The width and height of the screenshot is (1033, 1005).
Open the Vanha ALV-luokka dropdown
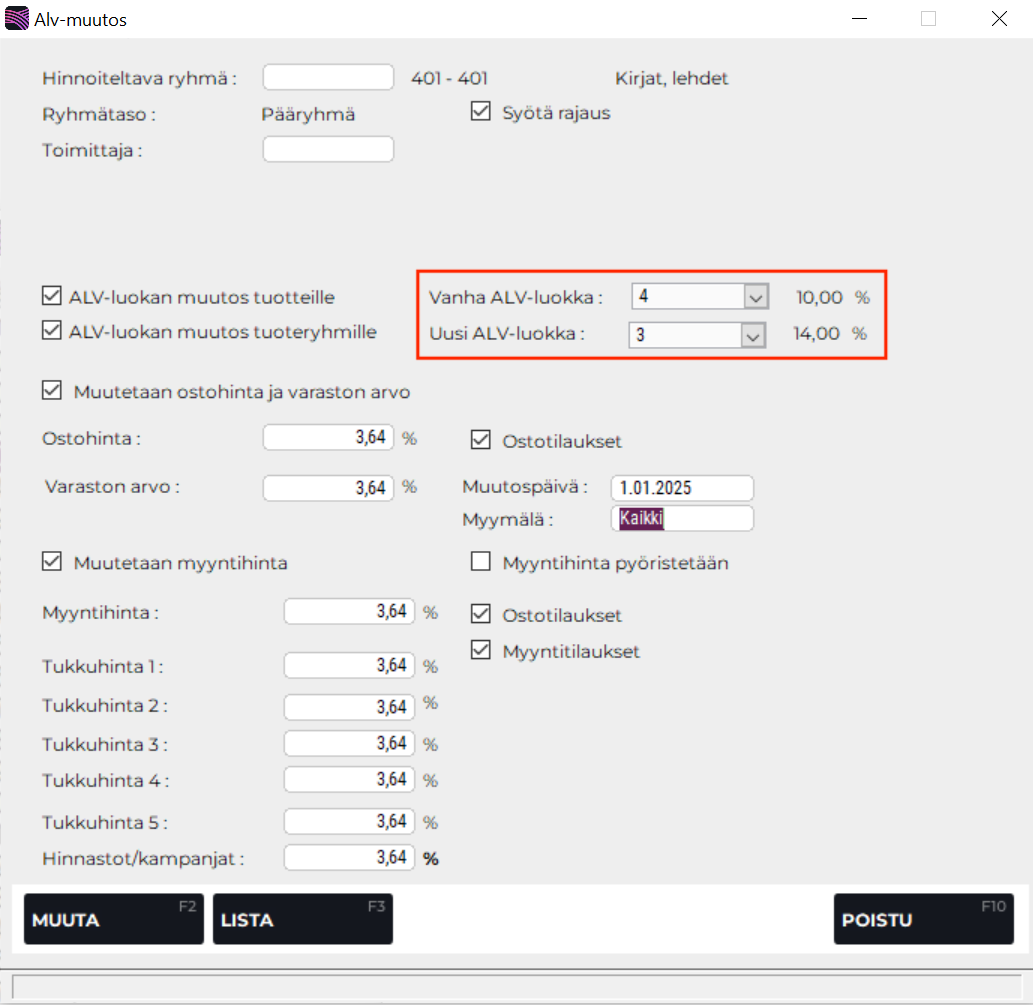tap(755, 297)
